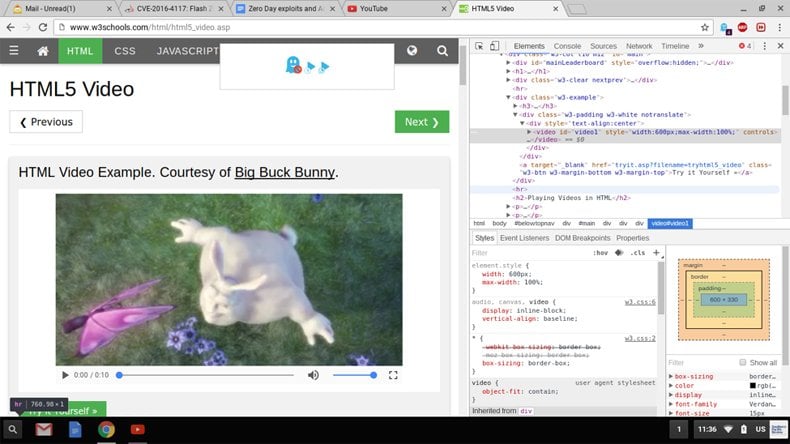Open the w3.css:6 source link

[640, 302]
